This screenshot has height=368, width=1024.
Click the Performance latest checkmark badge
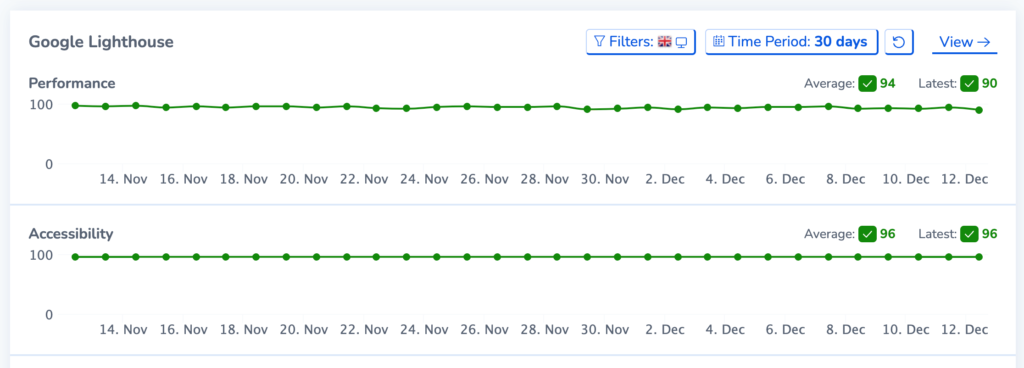[969, 84]
